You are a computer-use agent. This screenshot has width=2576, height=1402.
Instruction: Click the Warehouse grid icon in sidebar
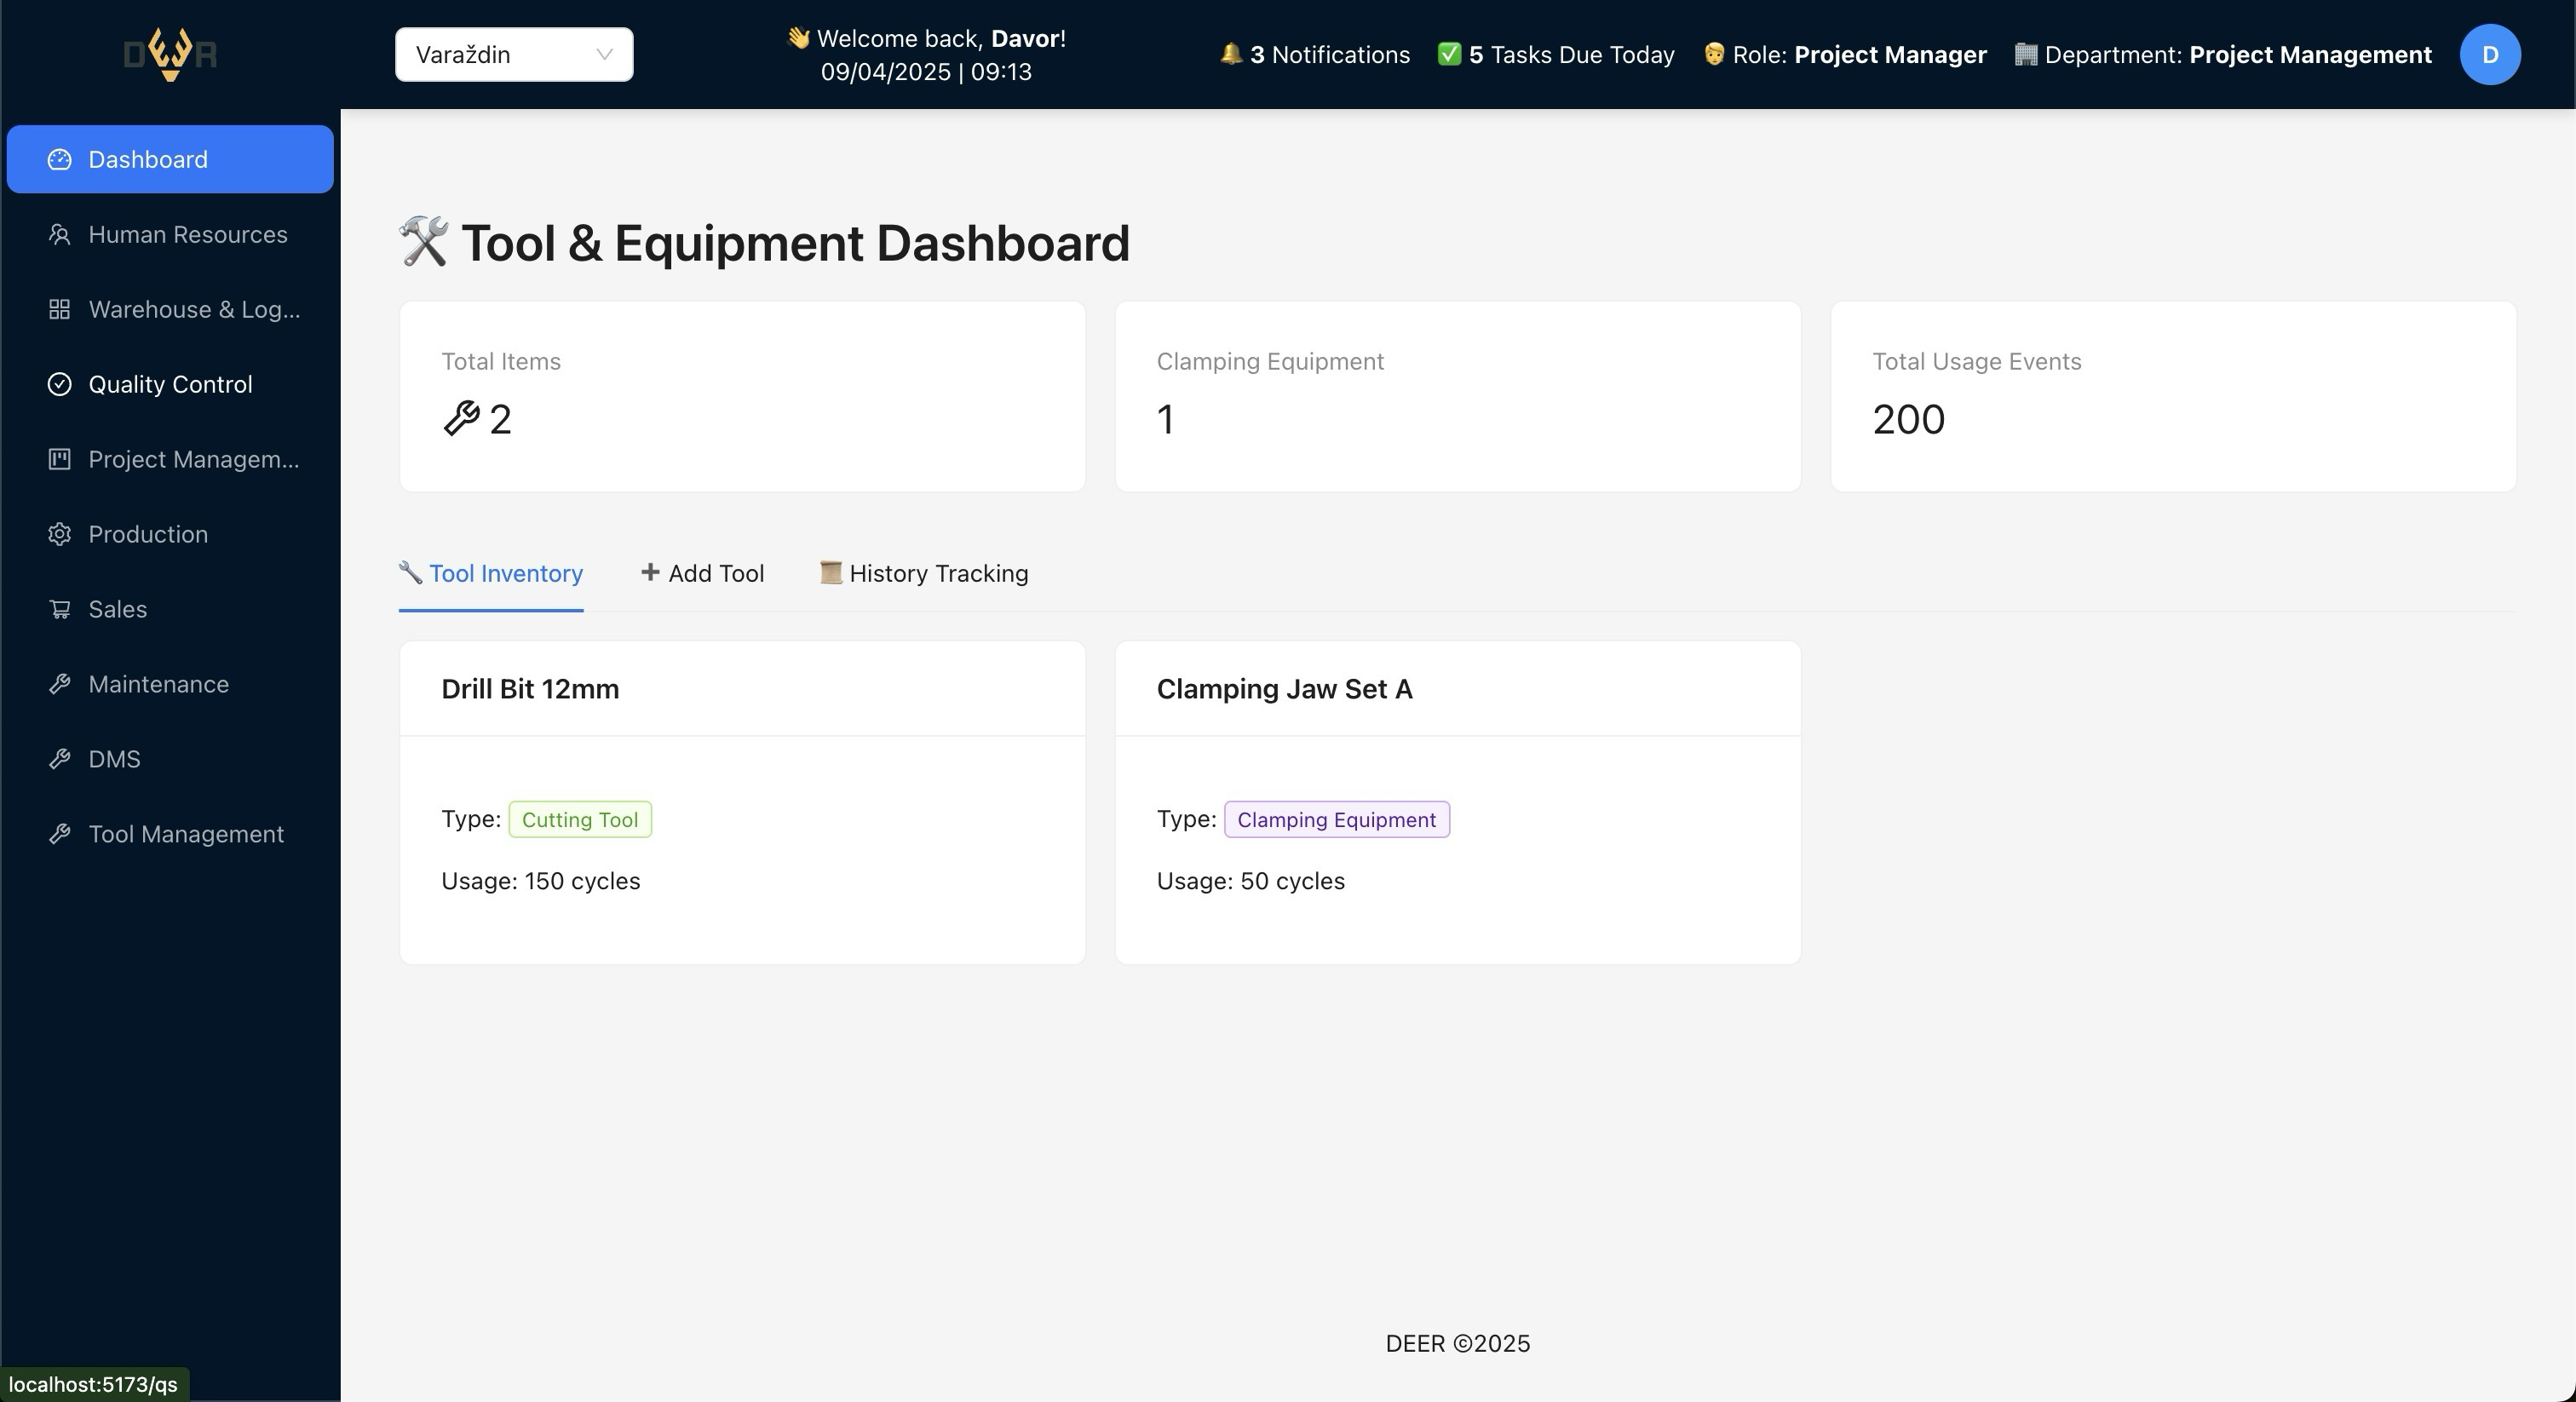coord(60,309)
